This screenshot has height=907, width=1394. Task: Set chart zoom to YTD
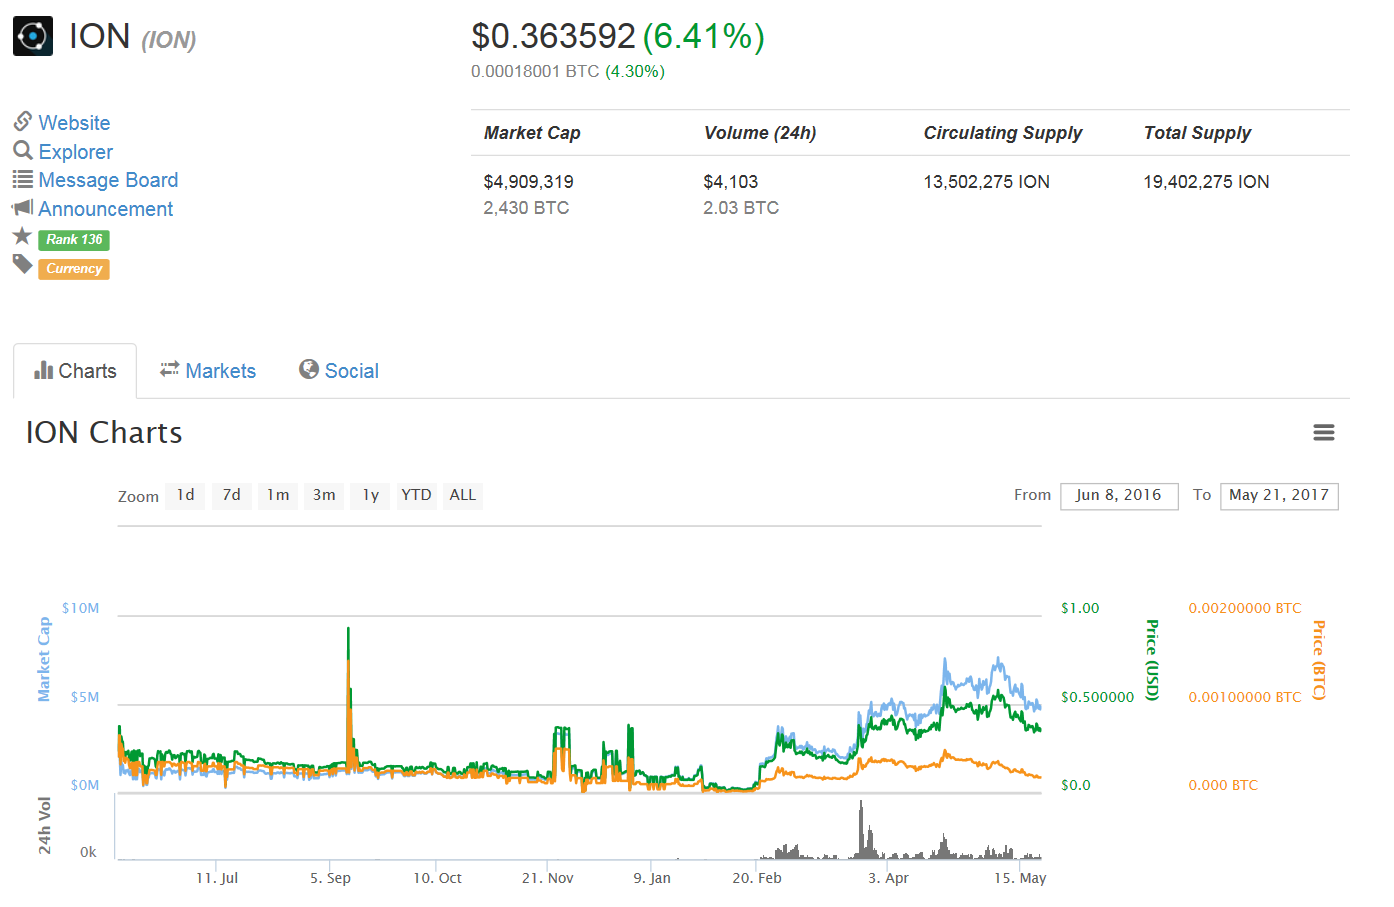[416, 495]
